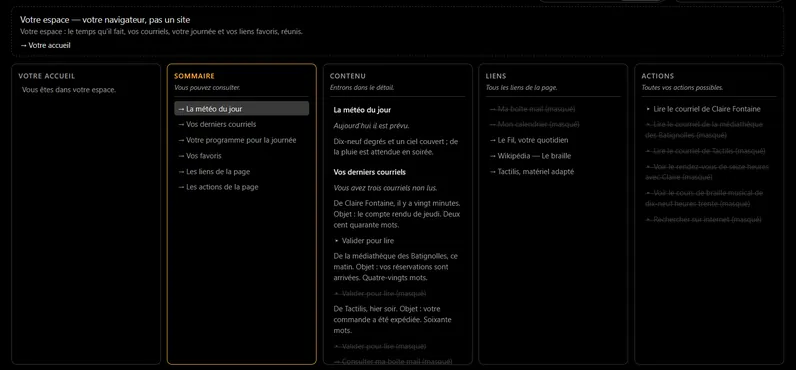Select the 'SOMMAIRE' panel heading

tap(194, 76)
